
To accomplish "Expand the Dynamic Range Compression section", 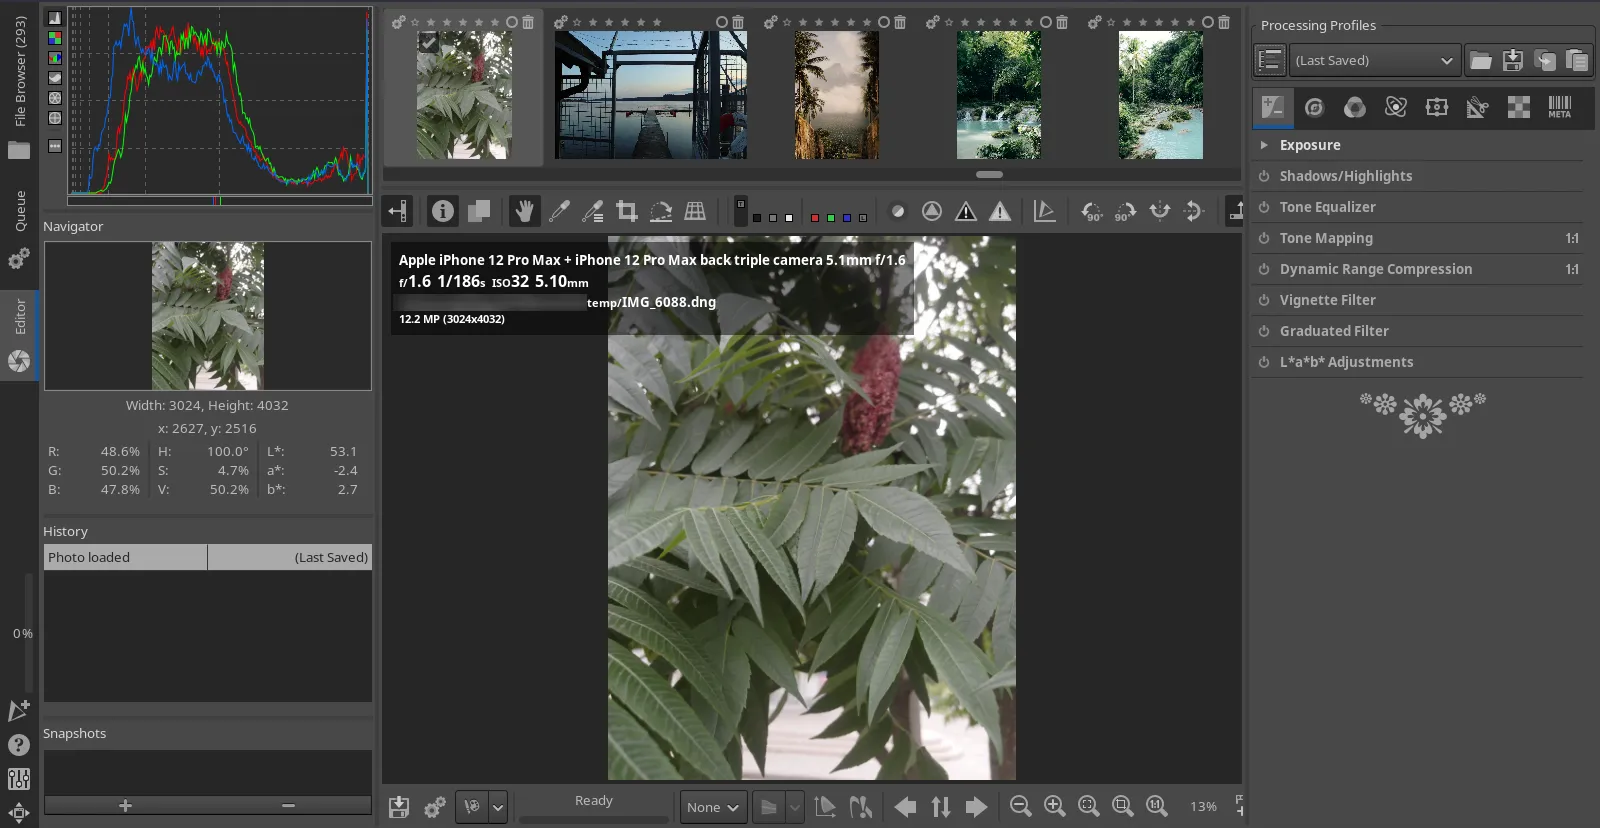I will [x=1375, y=269].
